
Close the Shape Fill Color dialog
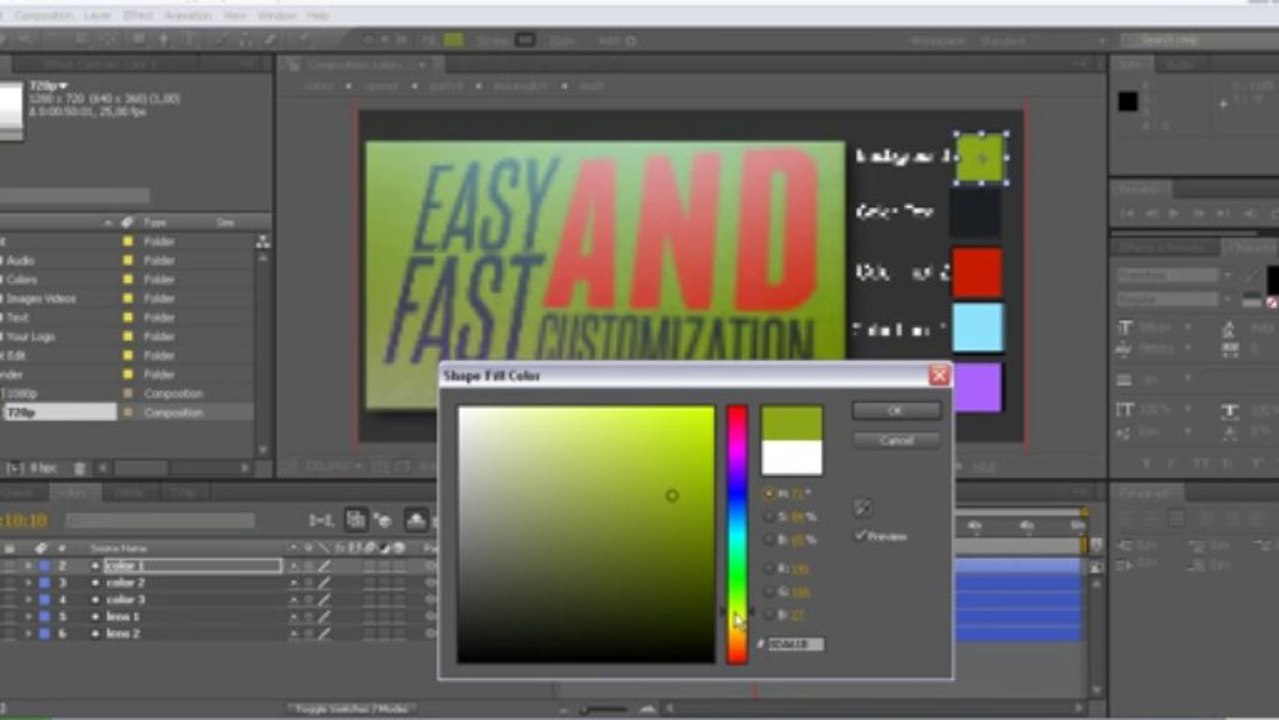click(x=939, y=375)
